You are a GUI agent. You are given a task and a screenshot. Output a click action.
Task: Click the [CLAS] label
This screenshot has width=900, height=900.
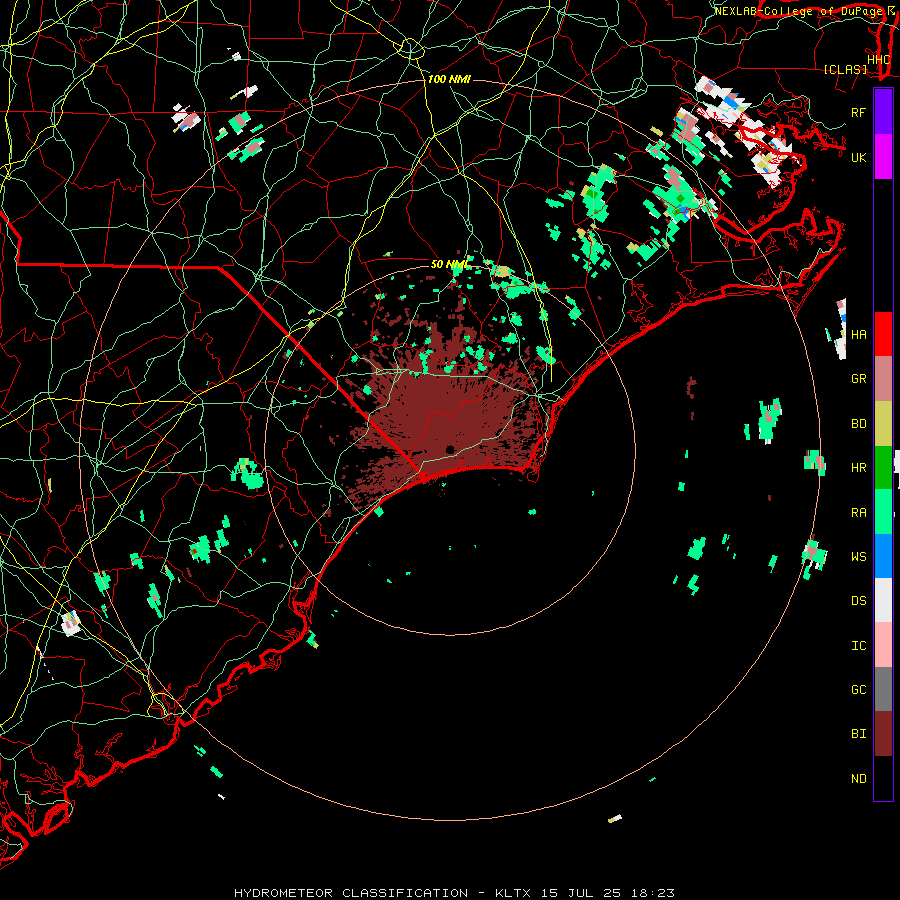845,69
